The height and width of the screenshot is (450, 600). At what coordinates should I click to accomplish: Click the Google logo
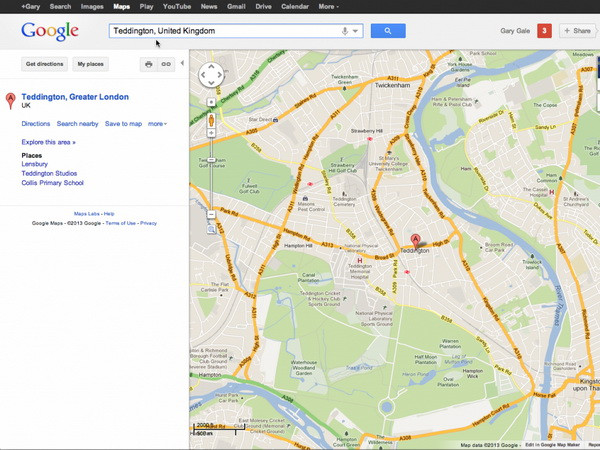click(x=50, y=31)
